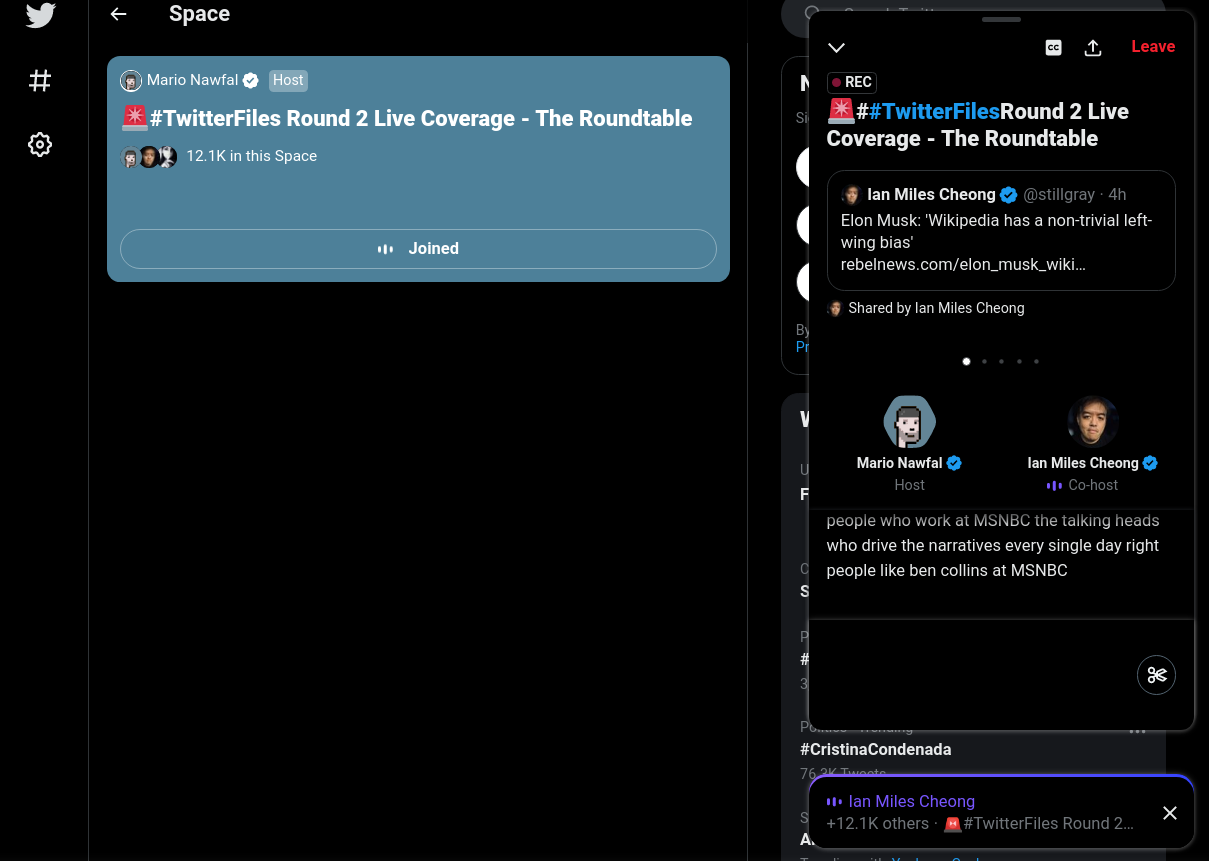Select Ian Miles Cheong co-host avatar
1209x861 pixels.
pos(1092,421)
